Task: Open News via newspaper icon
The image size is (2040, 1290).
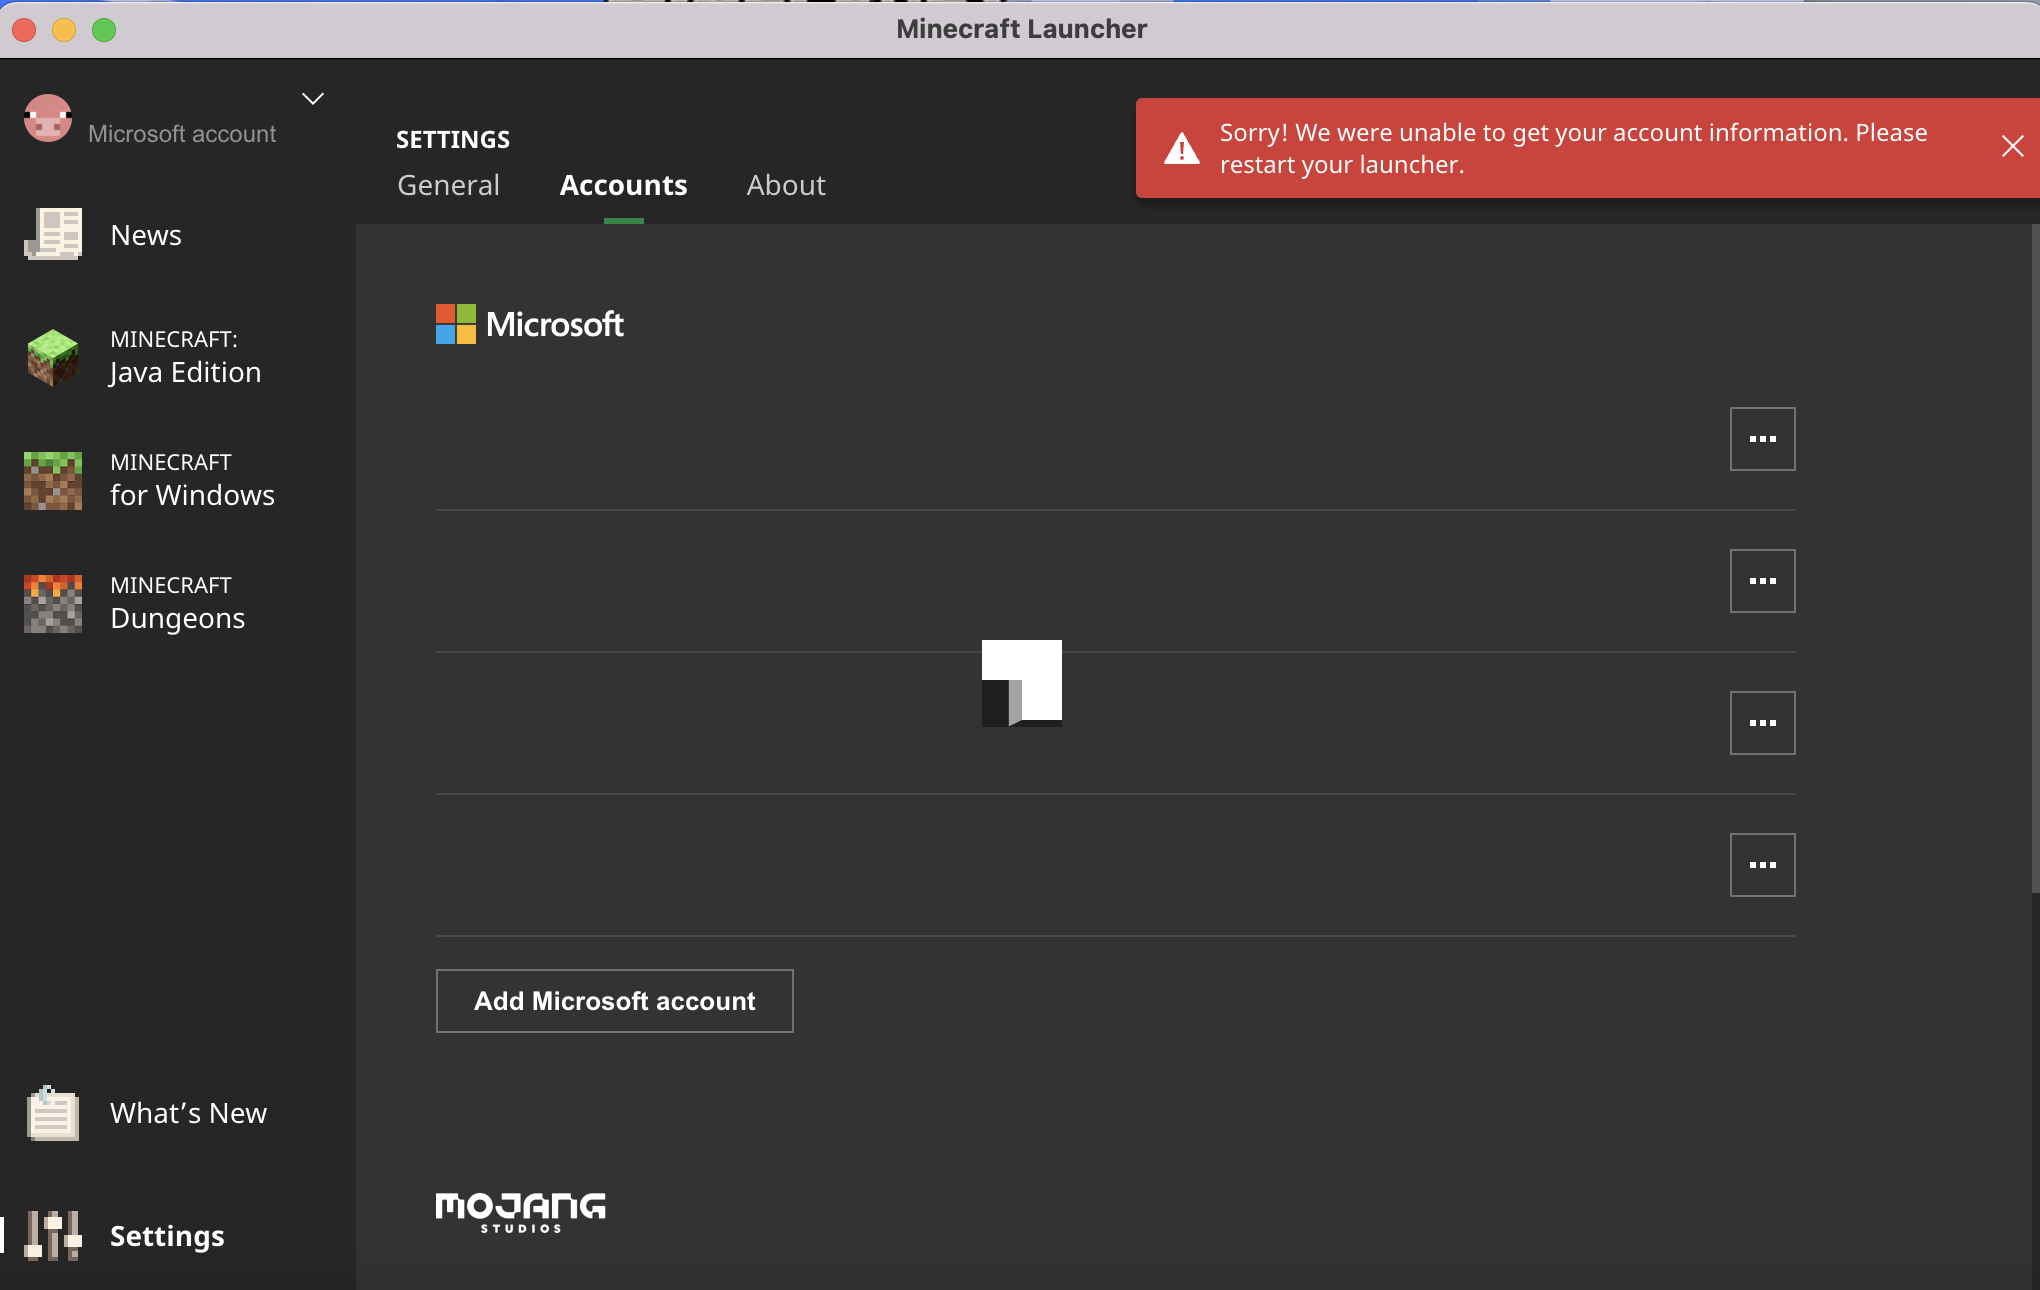Action: click(53, 235)
